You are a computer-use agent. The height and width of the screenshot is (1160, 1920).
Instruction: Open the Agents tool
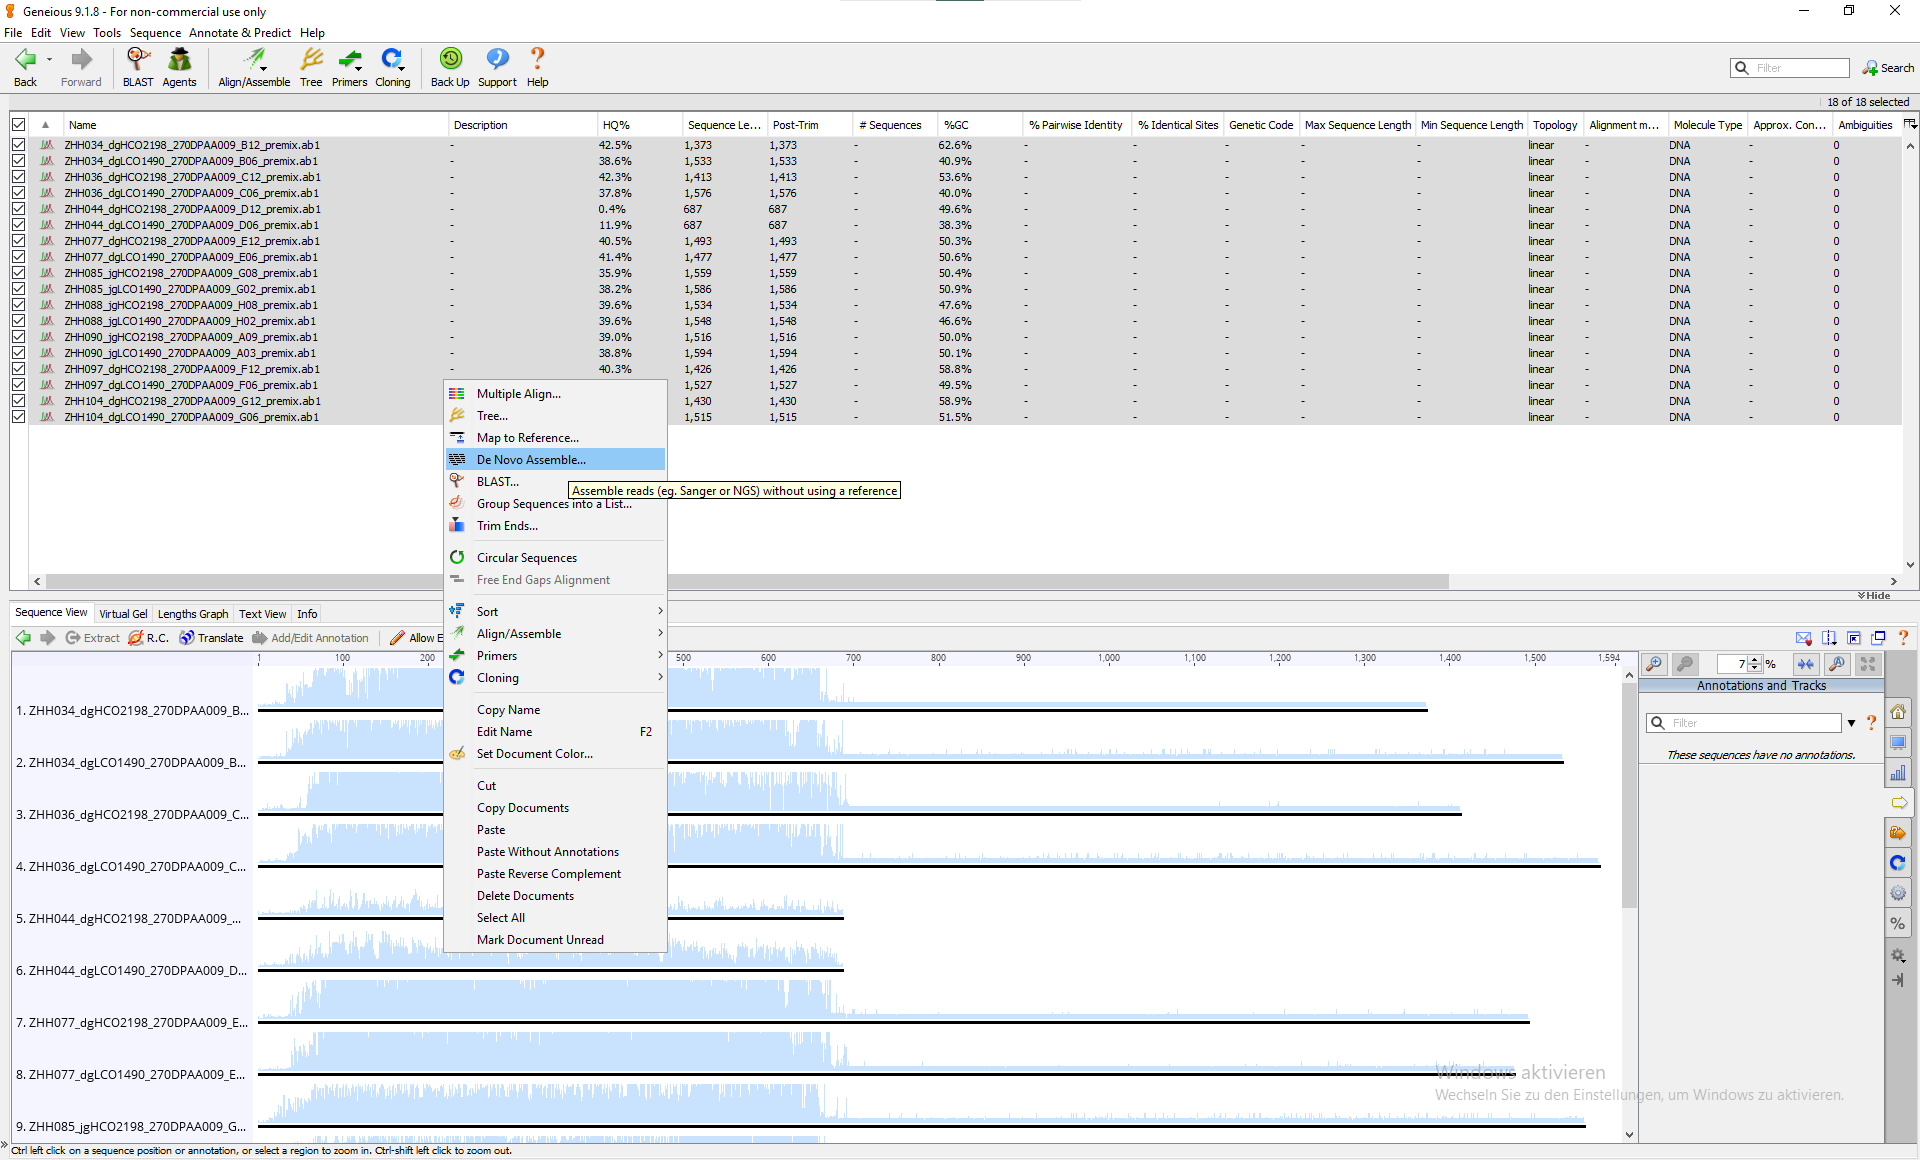(179, 67)
